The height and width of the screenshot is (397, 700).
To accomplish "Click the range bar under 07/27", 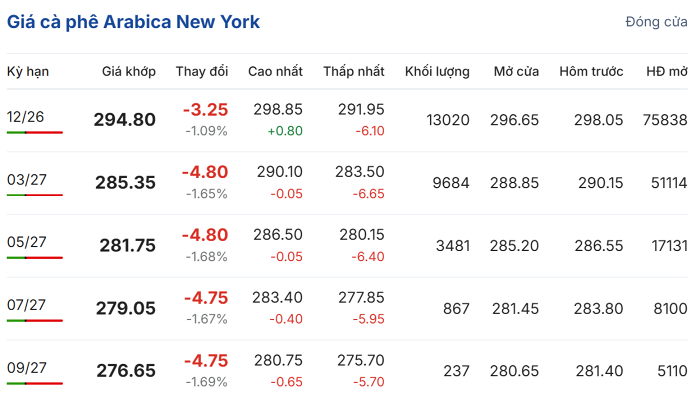I will (35, 321).
